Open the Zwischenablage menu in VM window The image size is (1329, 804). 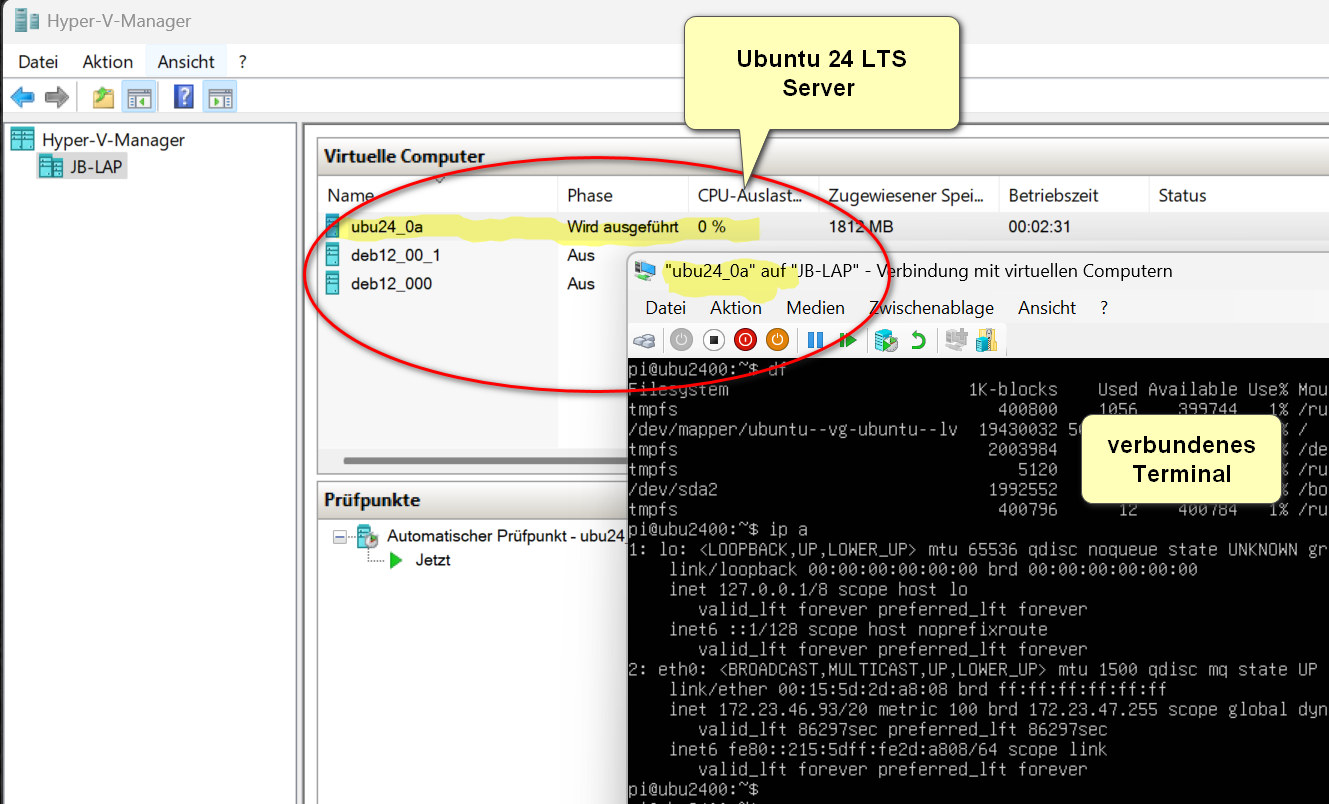coord(931,308)
